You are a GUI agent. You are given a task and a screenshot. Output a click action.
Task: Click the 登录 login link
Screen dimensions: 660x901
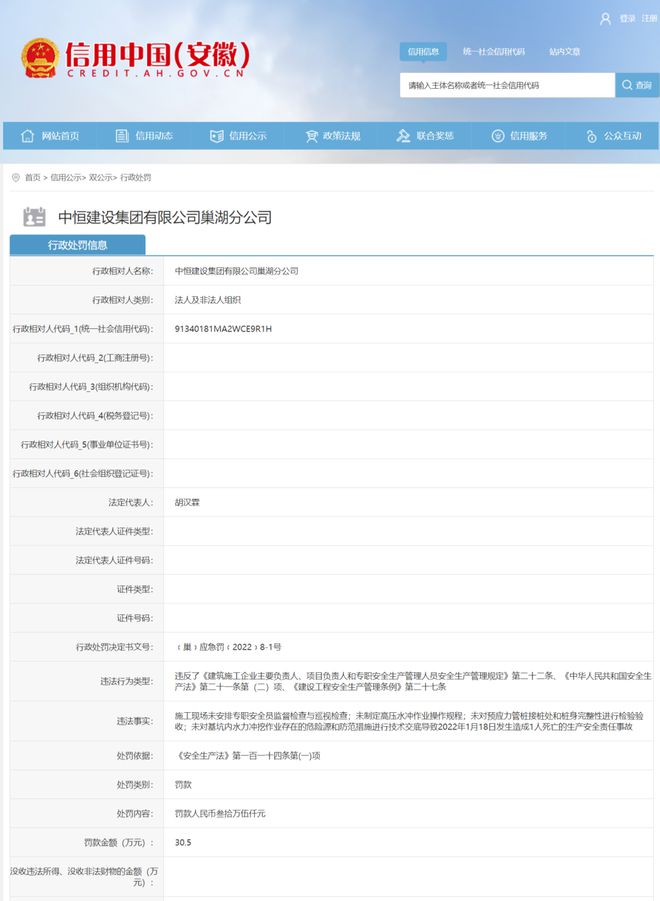tap(627, 18)
